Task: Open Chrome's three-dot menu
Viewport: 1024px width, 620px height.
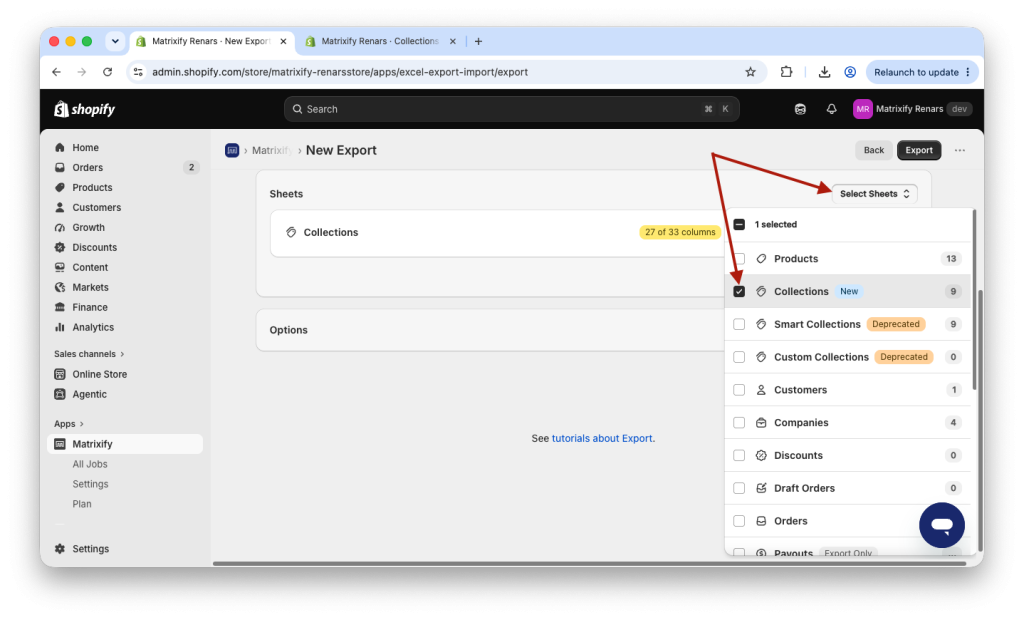Action: click(968, 72)
